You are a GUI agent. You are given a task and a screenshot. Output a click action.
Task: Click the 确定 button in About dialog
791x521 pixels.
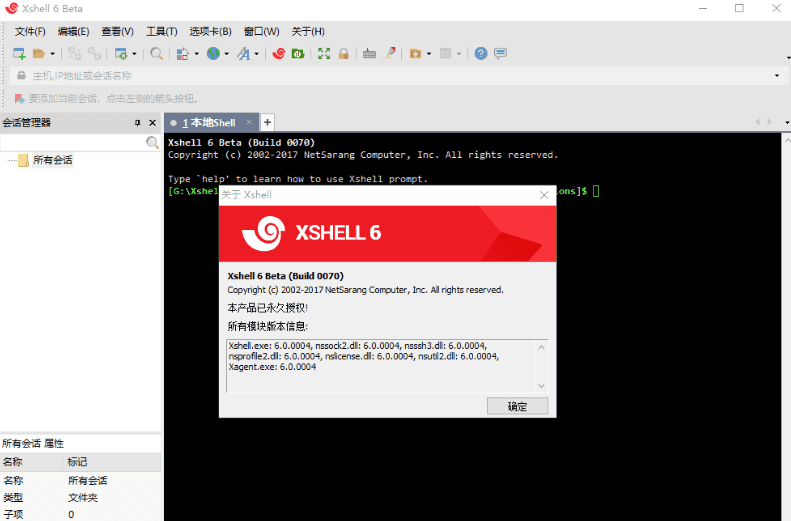(517, 407)
